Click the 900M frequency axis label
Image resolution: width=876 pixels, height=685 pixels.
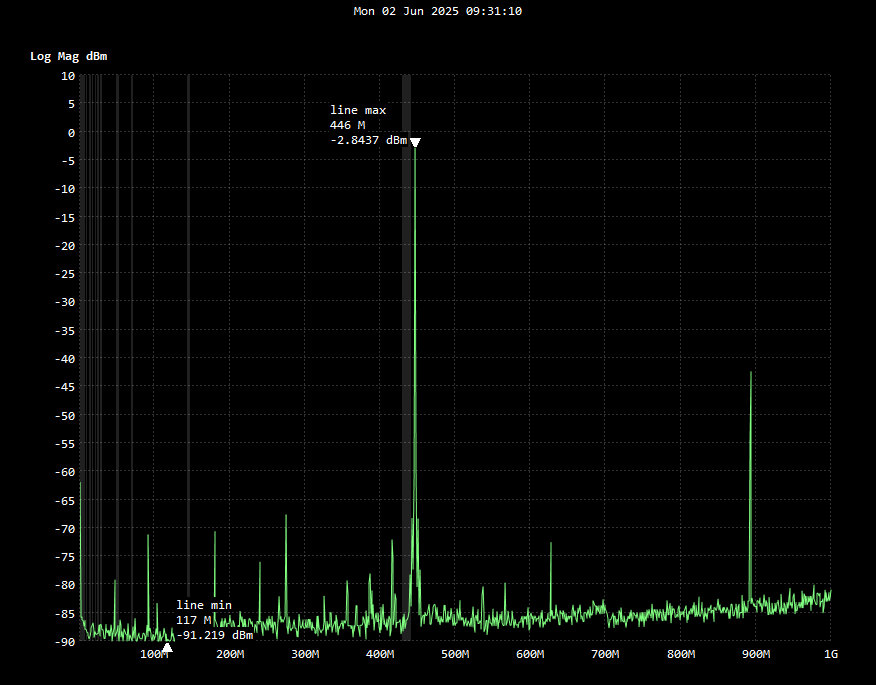point(756,654)
